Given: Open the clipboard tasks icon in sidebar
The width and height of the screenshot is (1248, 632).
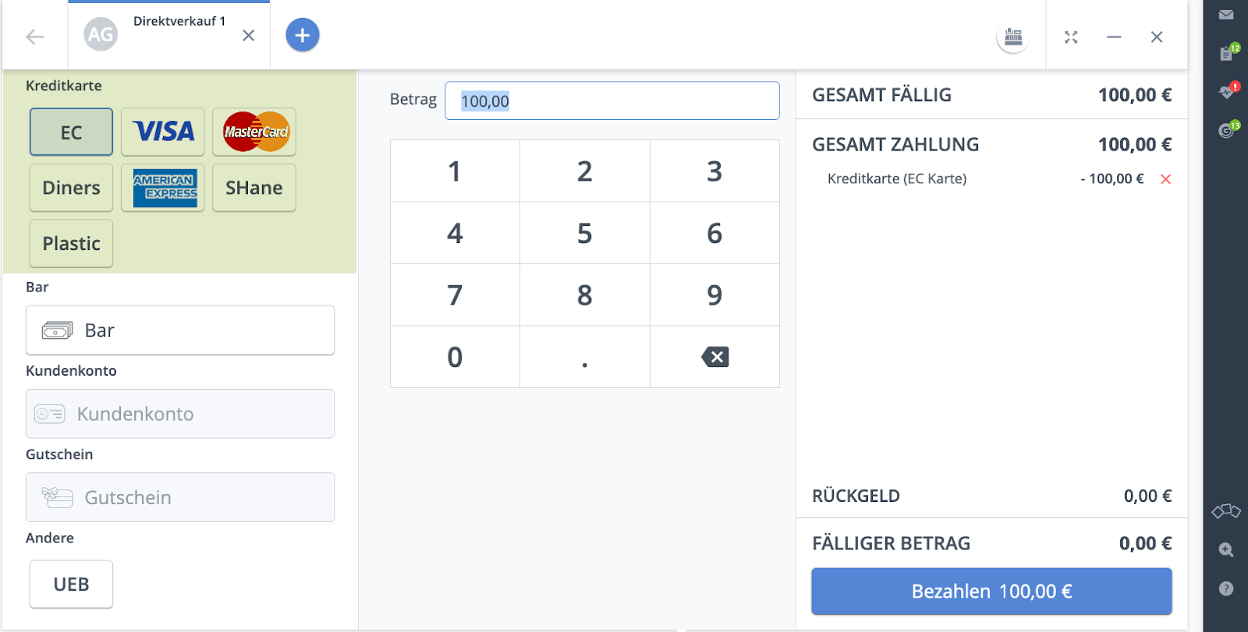Looking at the screenshot, I should point(1226,53).
